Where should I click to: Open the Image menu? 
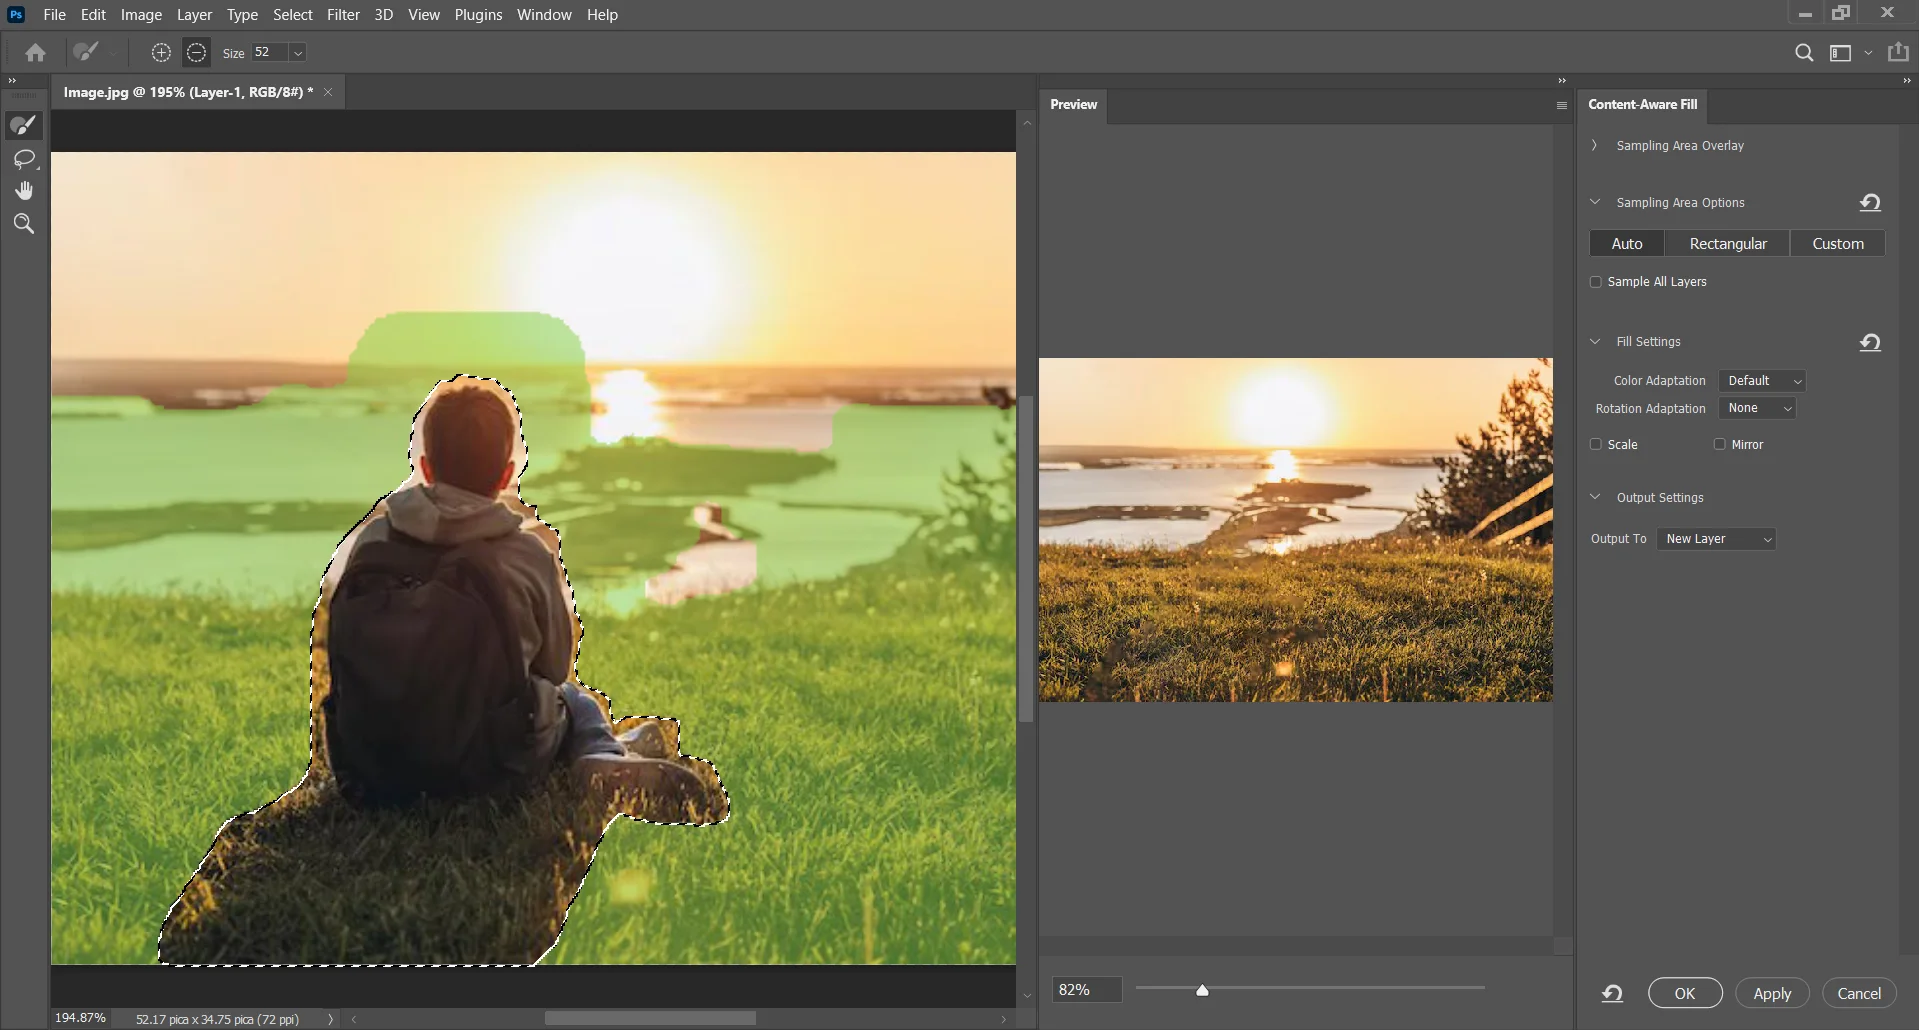point(141,15)
